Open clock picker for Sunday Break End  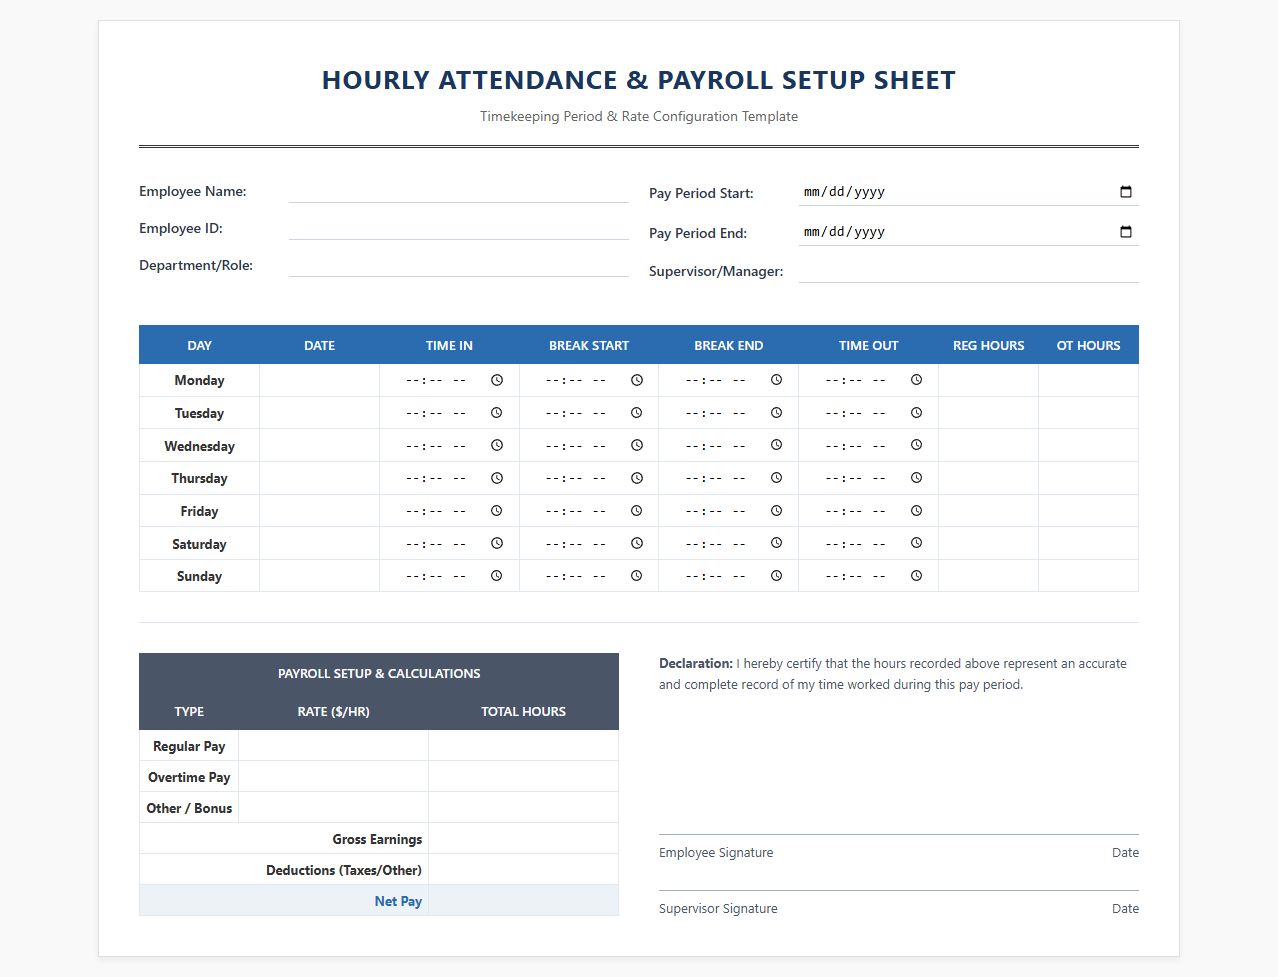tap(777, 576)
